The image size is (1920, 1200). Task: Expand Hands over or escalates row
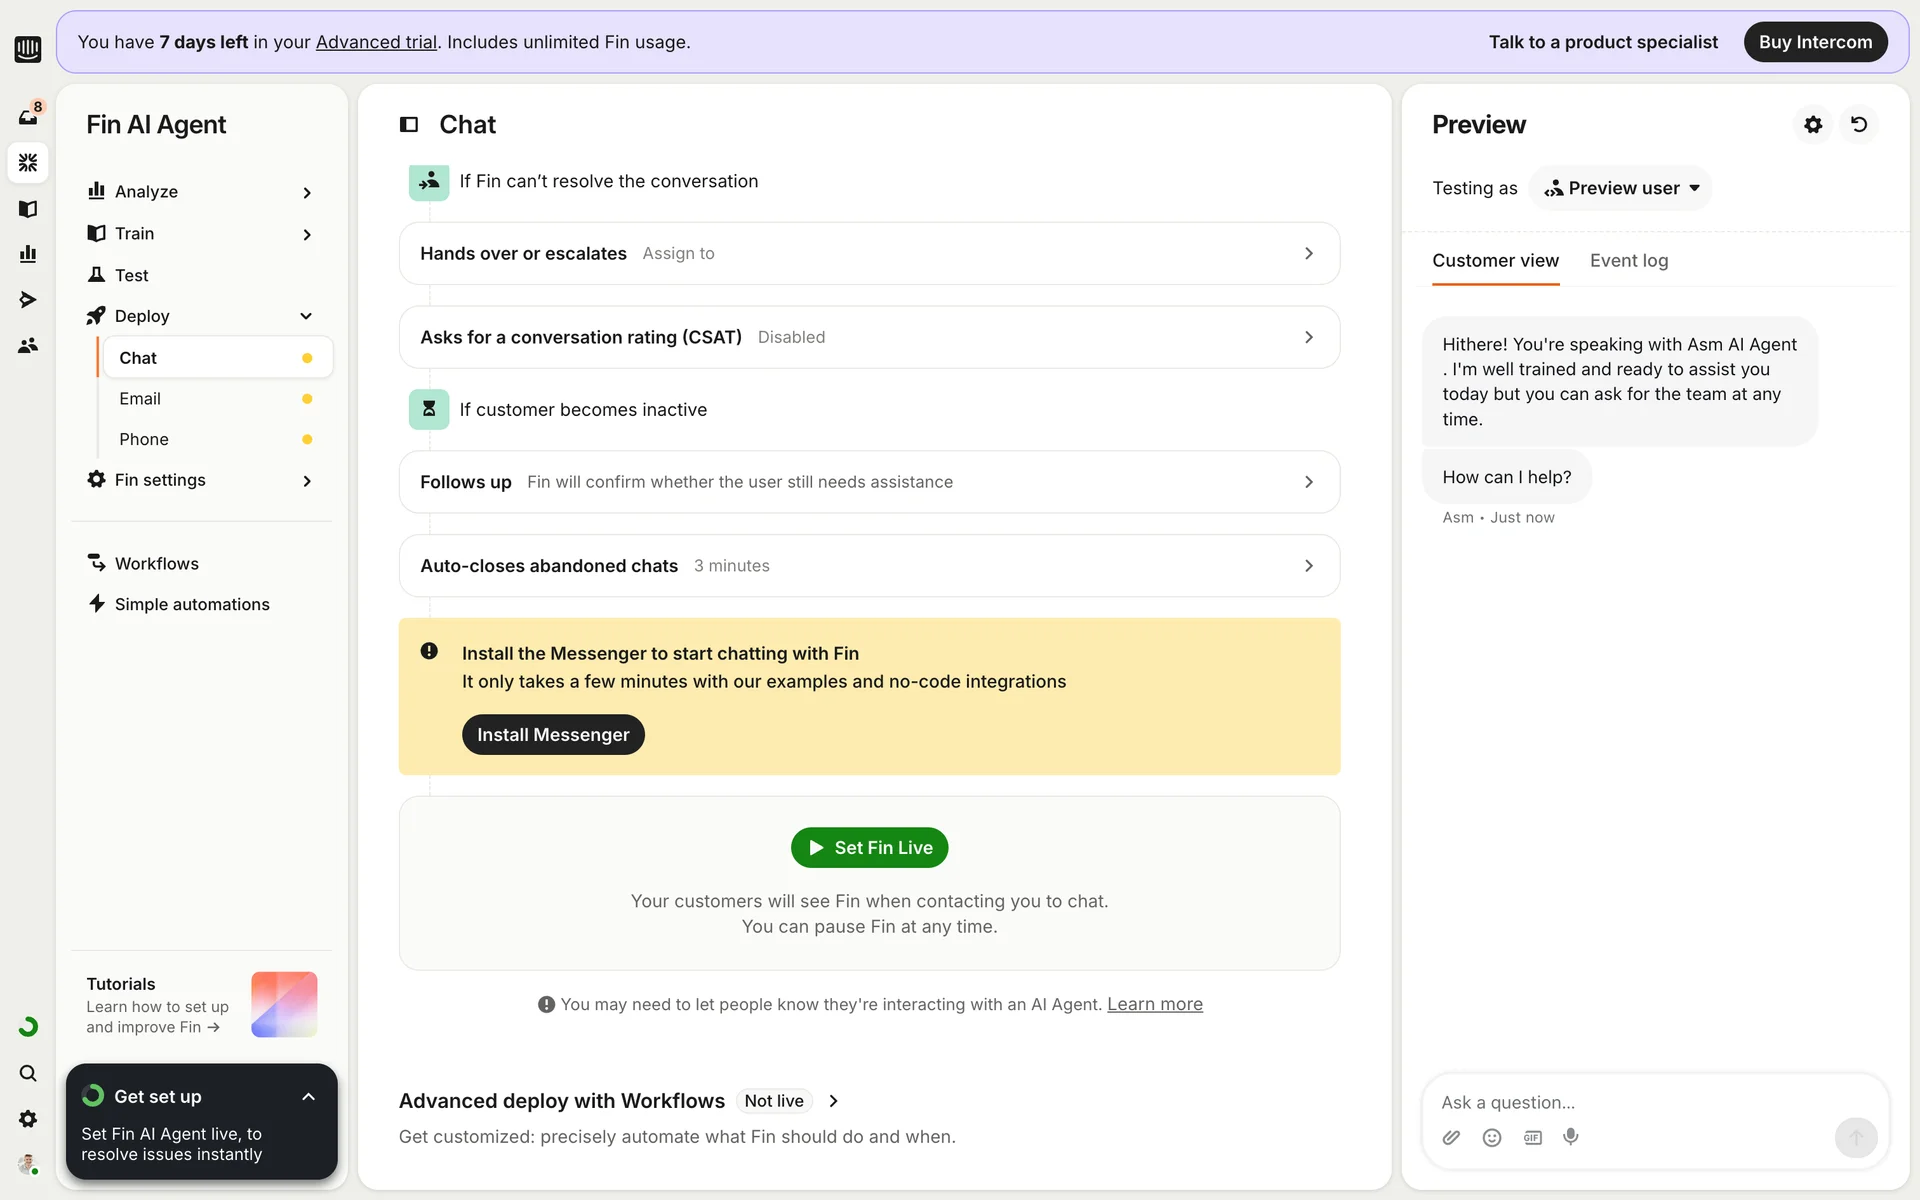868,253
